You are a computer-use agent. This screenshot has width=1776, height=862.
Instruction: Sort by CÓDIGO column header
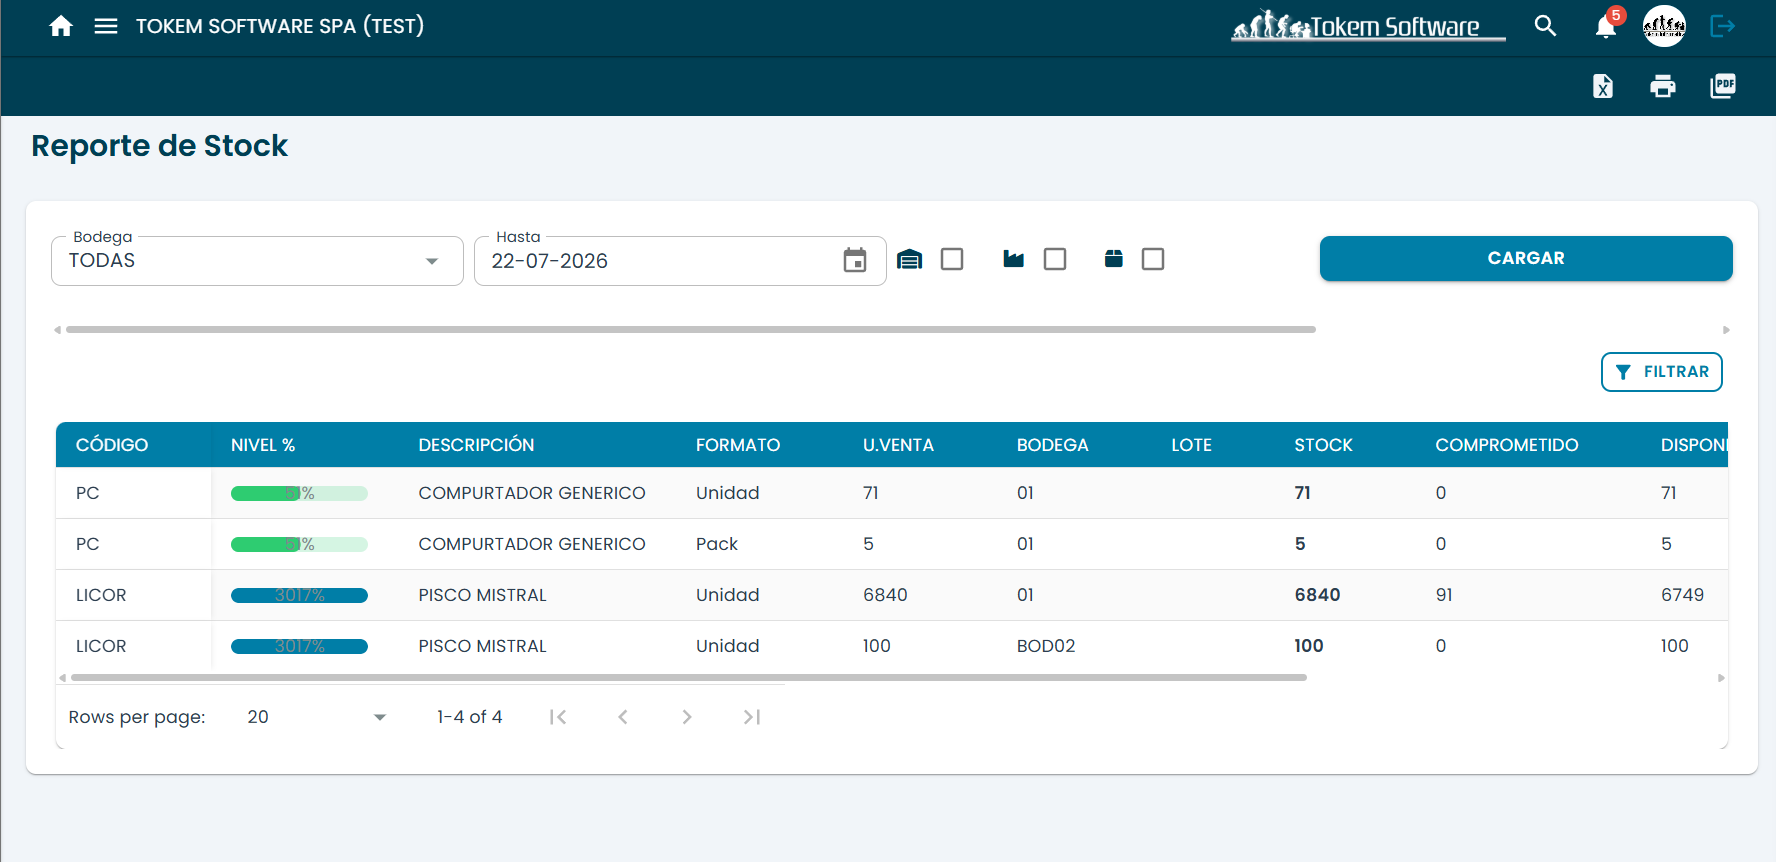click(x=112, y=445)
